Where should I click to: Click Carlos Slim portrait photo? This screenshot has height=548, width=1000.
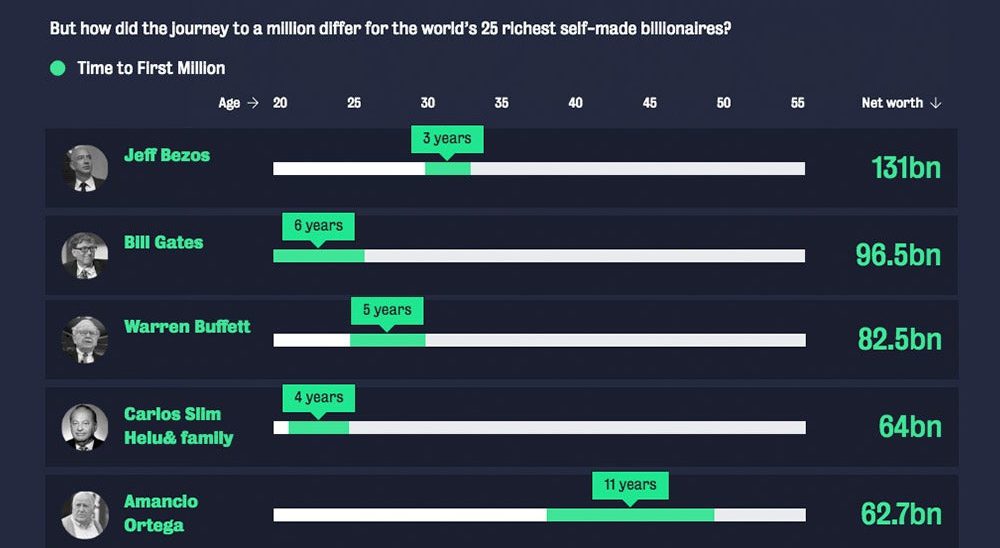tap(85, 427)
